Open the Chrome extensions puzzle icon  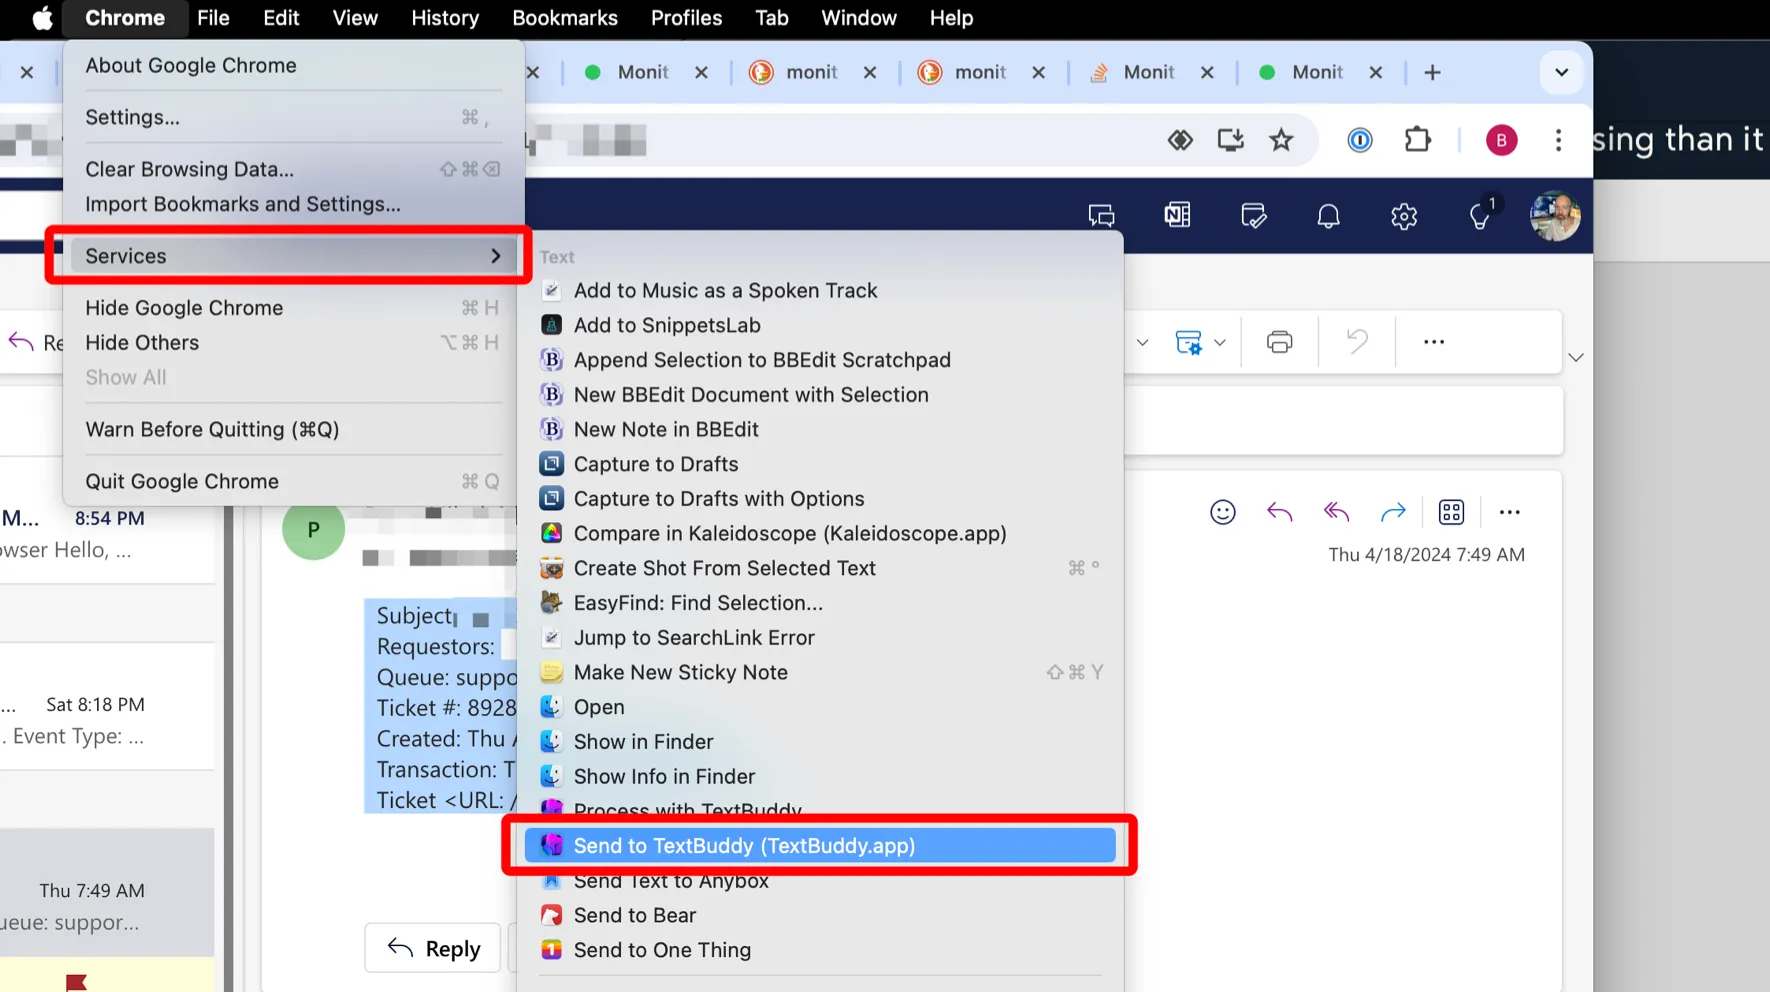1417,140
